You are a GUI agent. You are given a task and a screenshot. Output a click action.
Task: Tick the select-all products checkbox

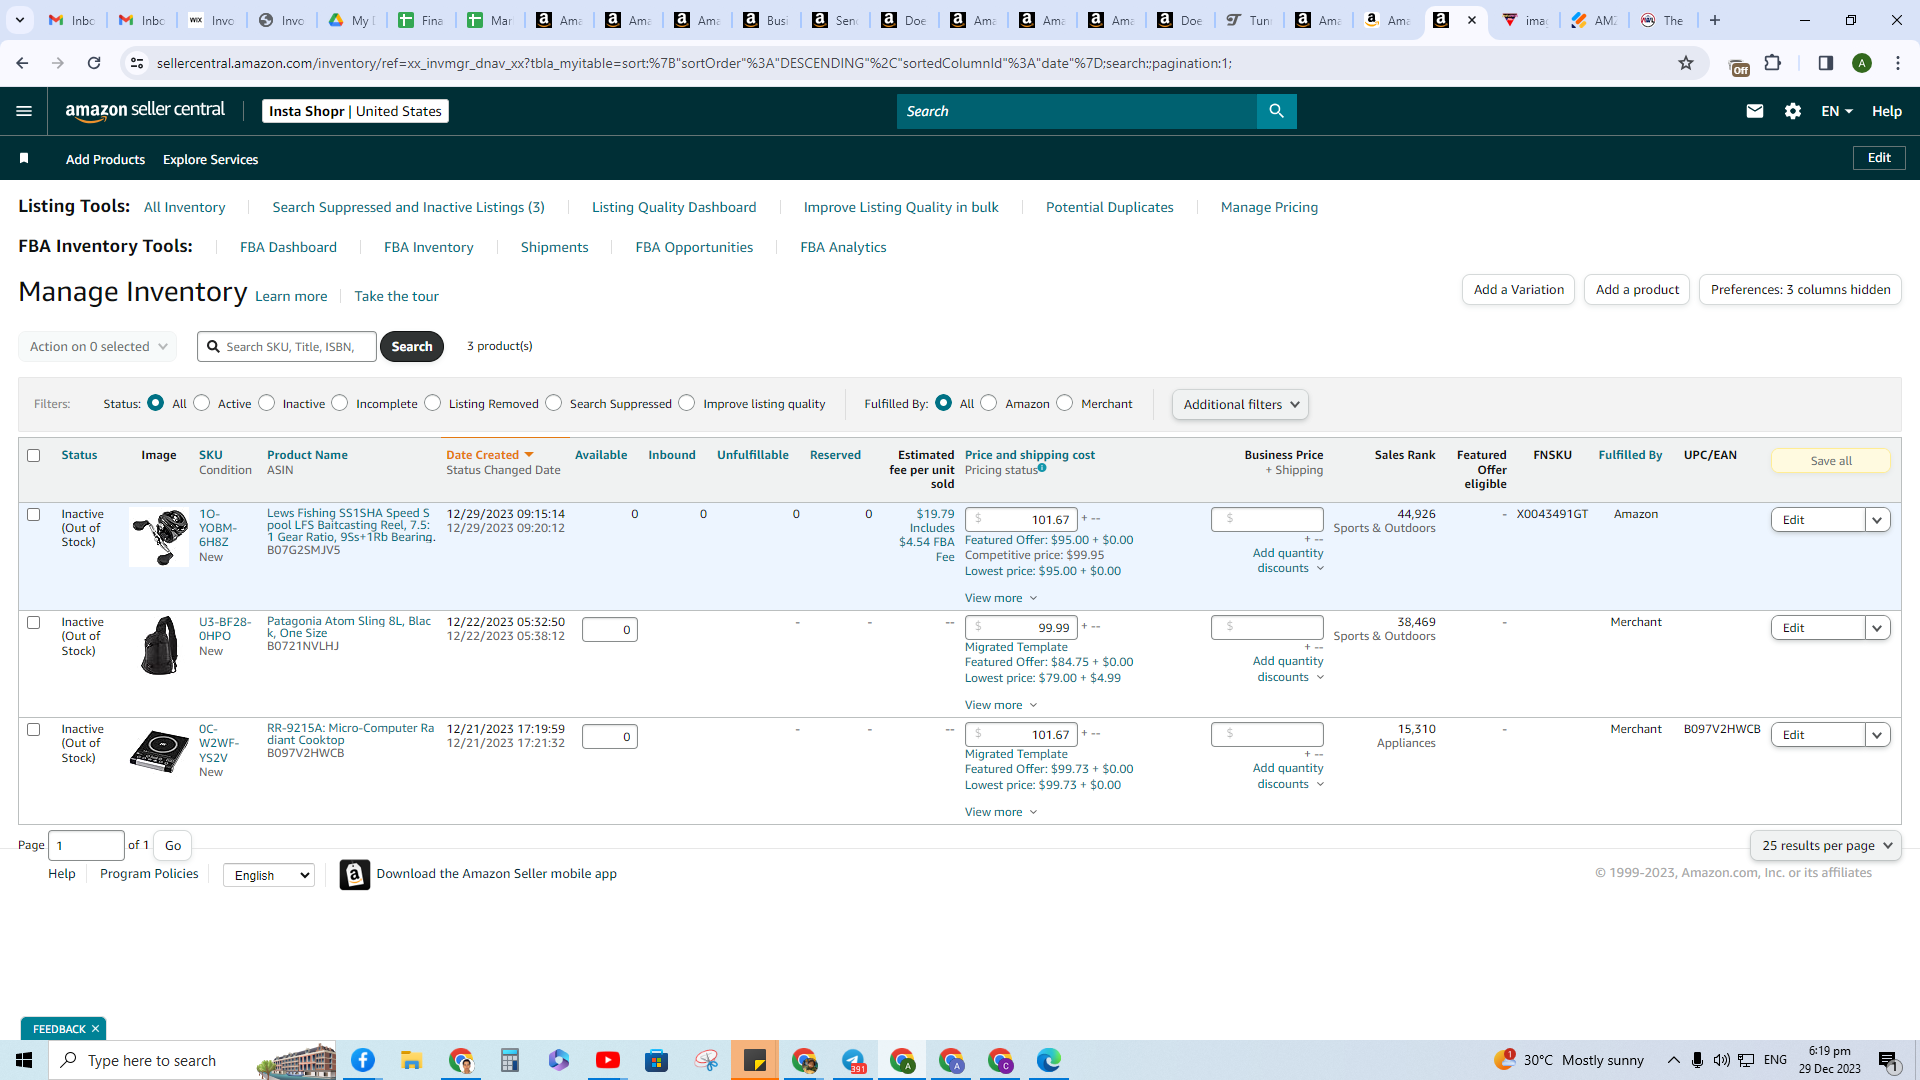33,455
